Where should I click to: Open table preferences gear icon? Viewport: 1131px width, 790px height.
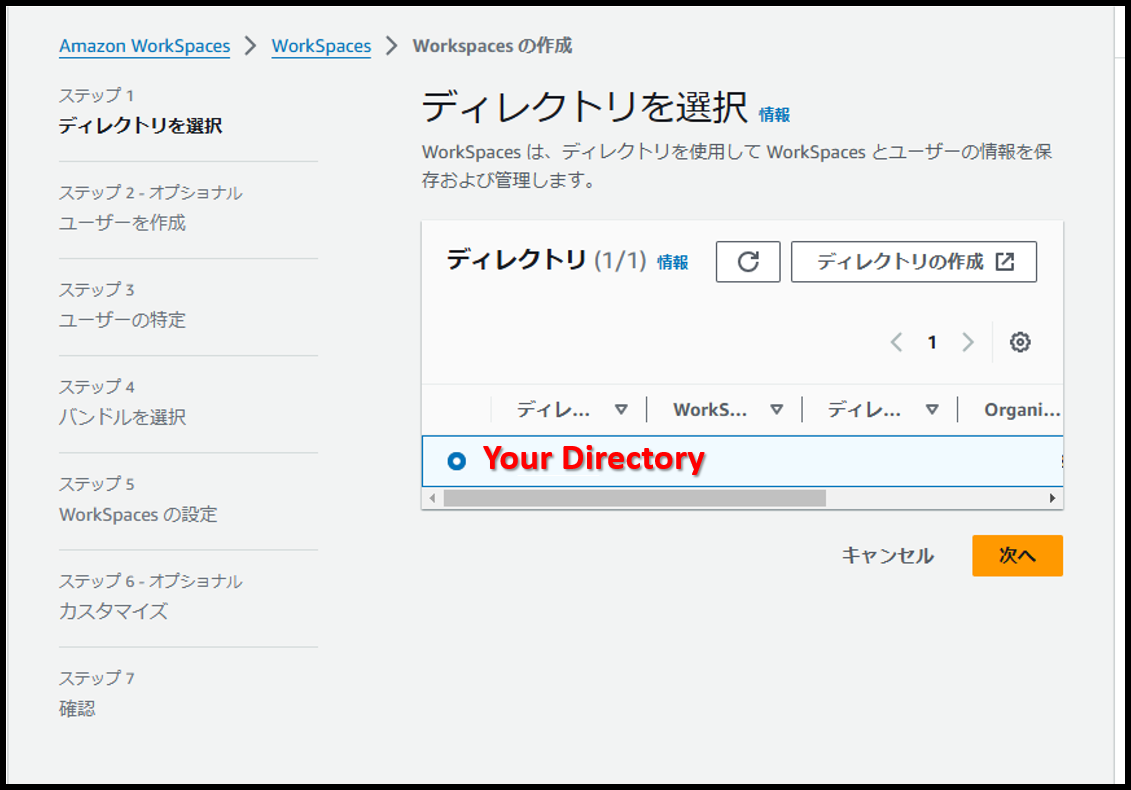click(1020, 342)
